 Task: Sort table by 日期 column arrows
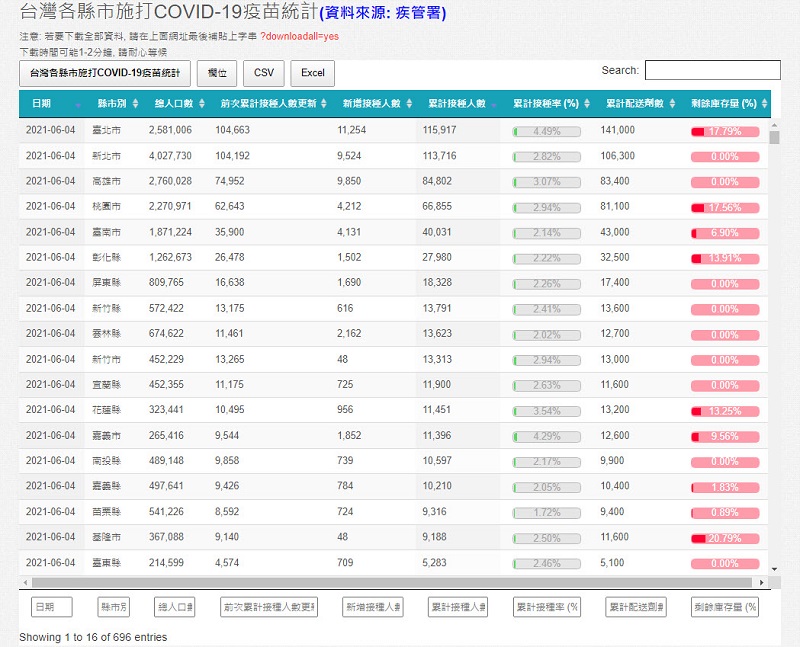pos(75,104)
